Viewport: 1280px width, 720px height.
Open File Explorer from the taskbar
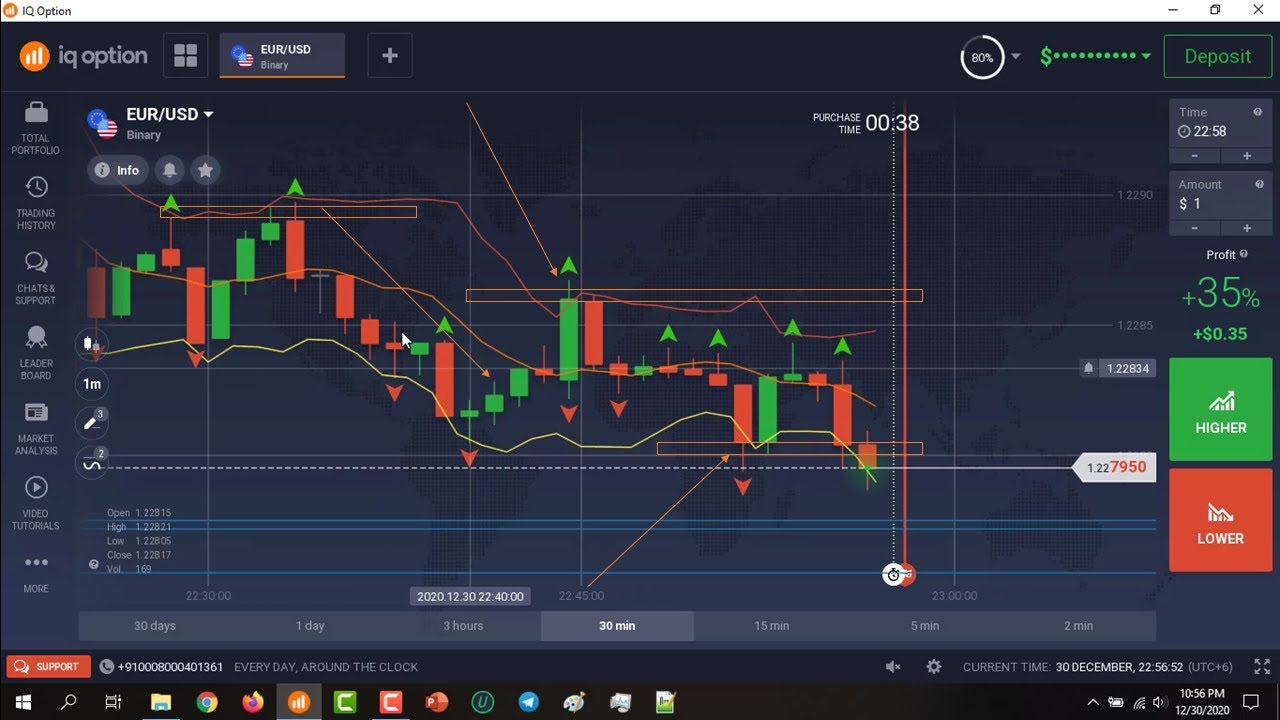coord(161,702)
